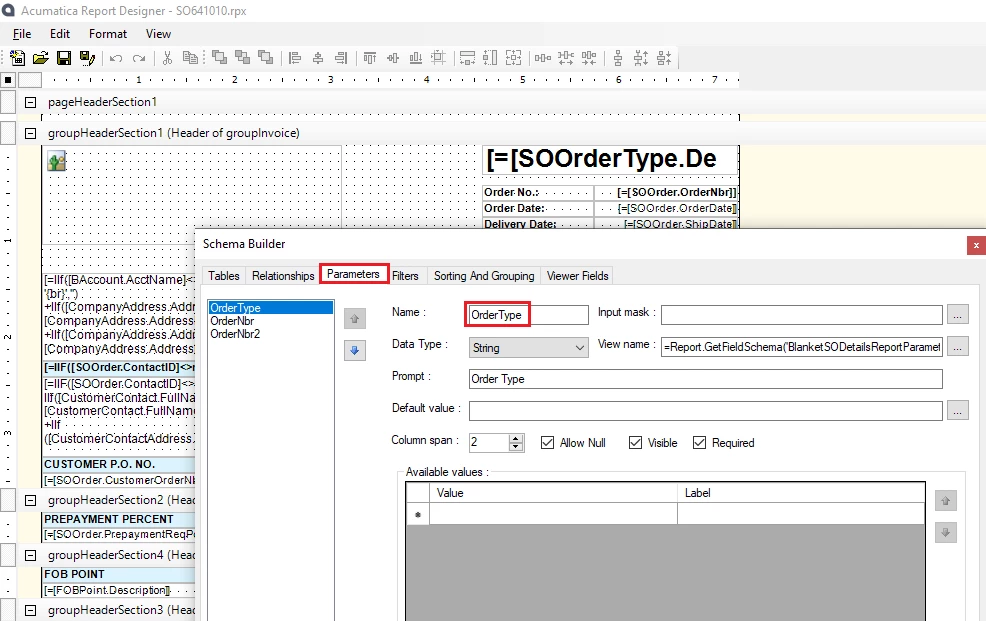Click the Make same width icon
The image size is (986, 621).
point(467,58)
